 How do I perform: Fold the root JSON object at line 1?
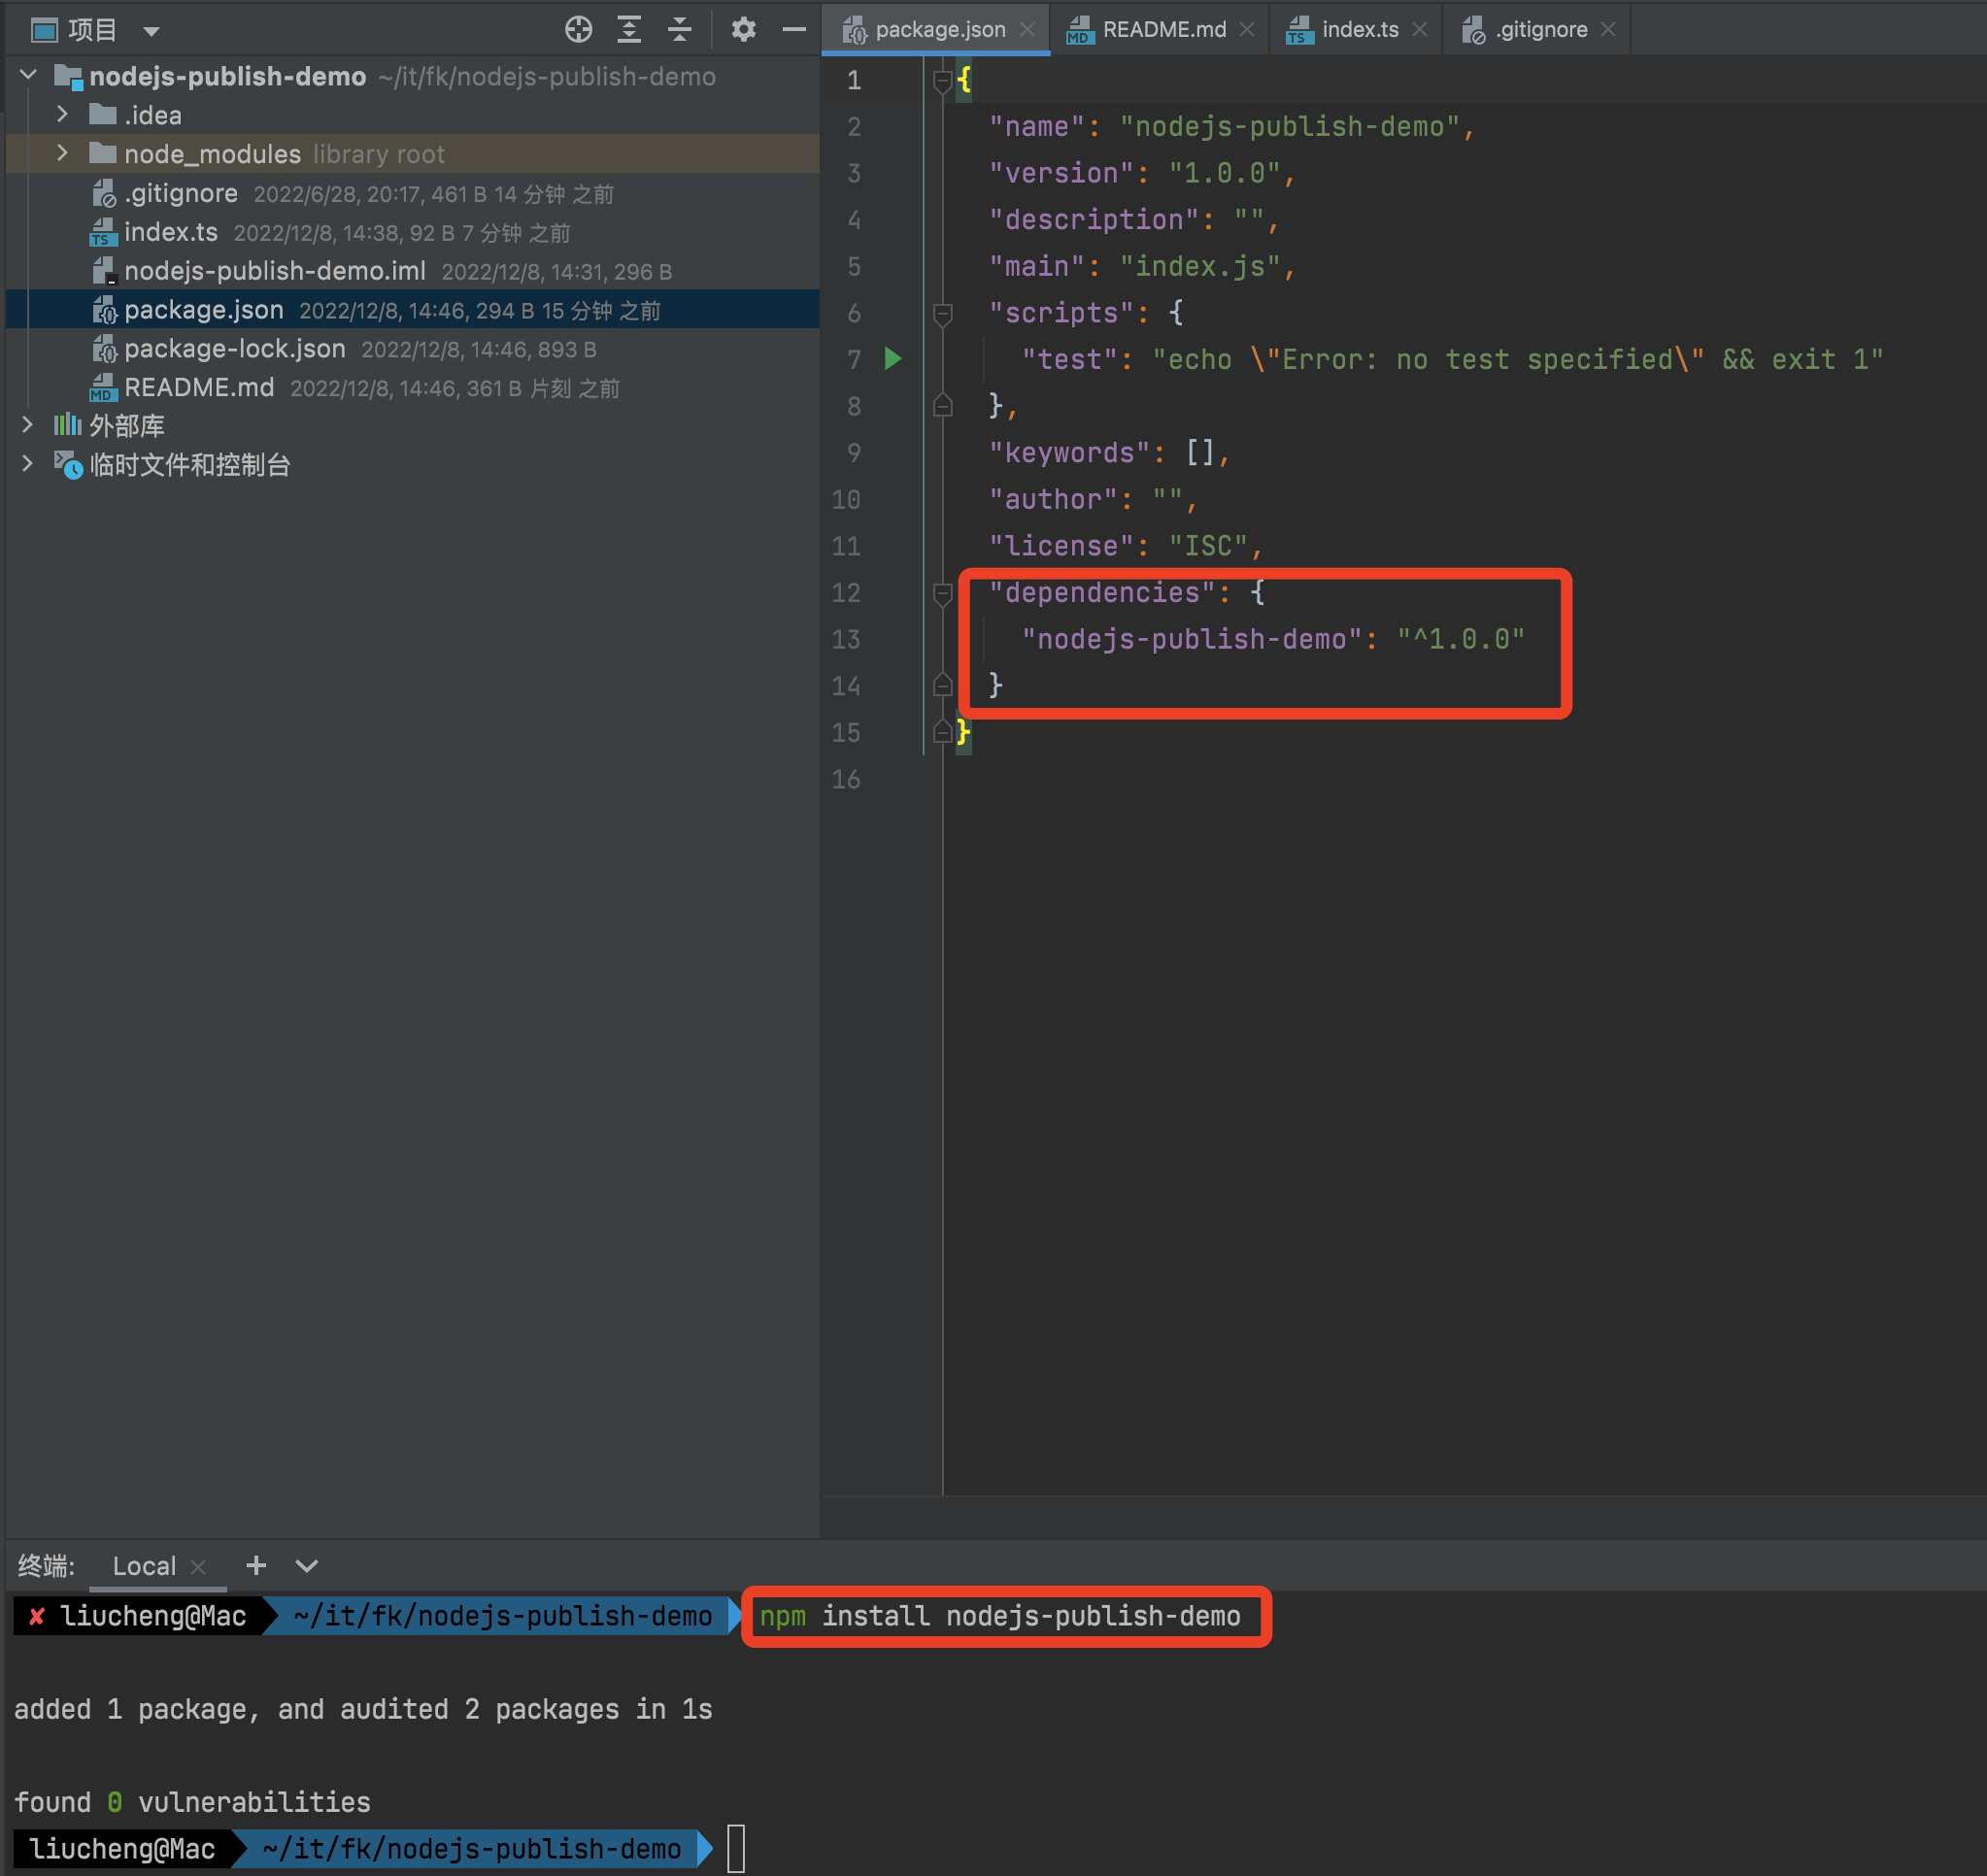point(942,81)
